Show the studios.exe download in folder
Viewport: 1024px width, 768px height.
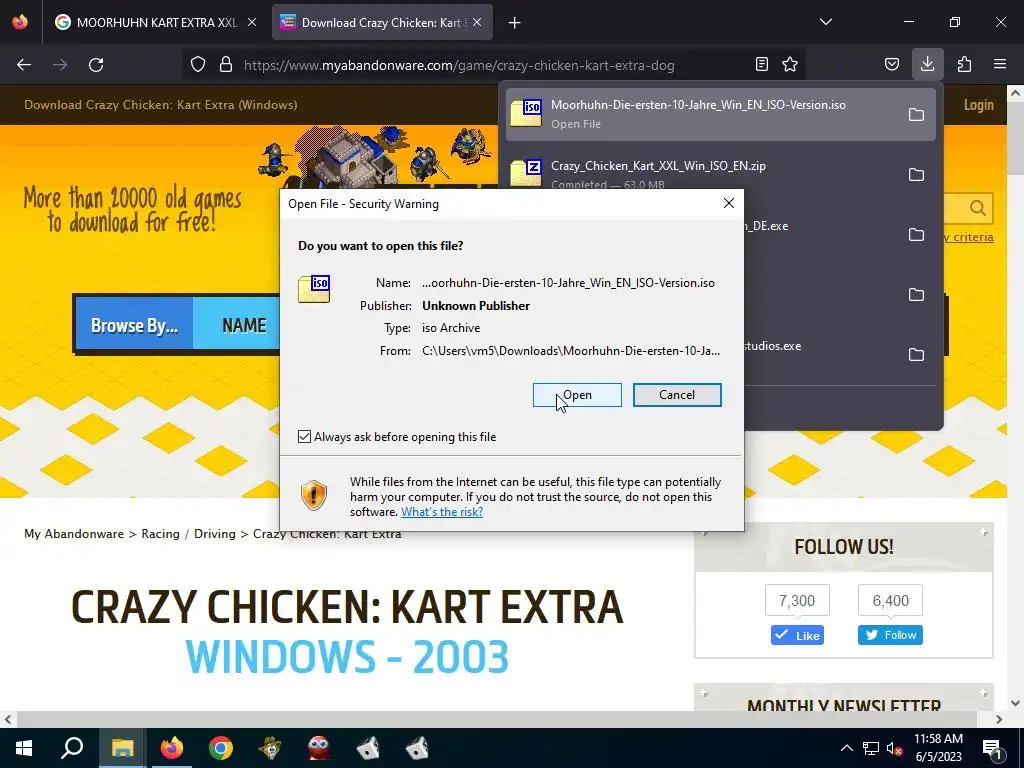[916, 355]
